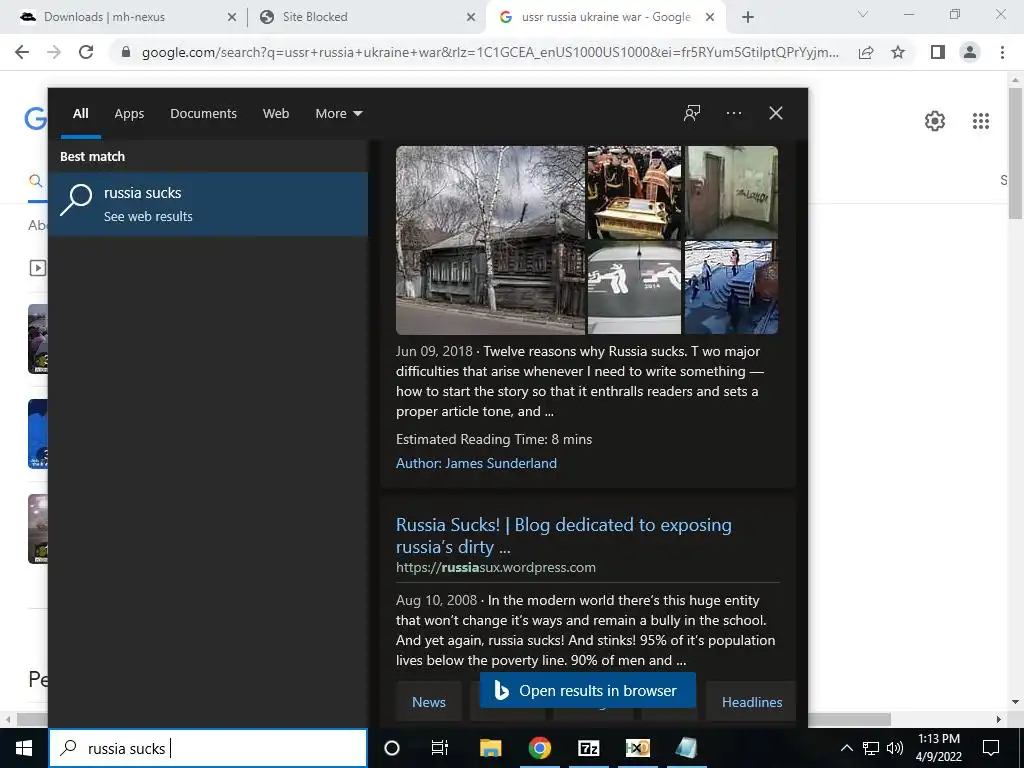Open the tab search dropdown
Screen dimensions: 1024x768
863,14
